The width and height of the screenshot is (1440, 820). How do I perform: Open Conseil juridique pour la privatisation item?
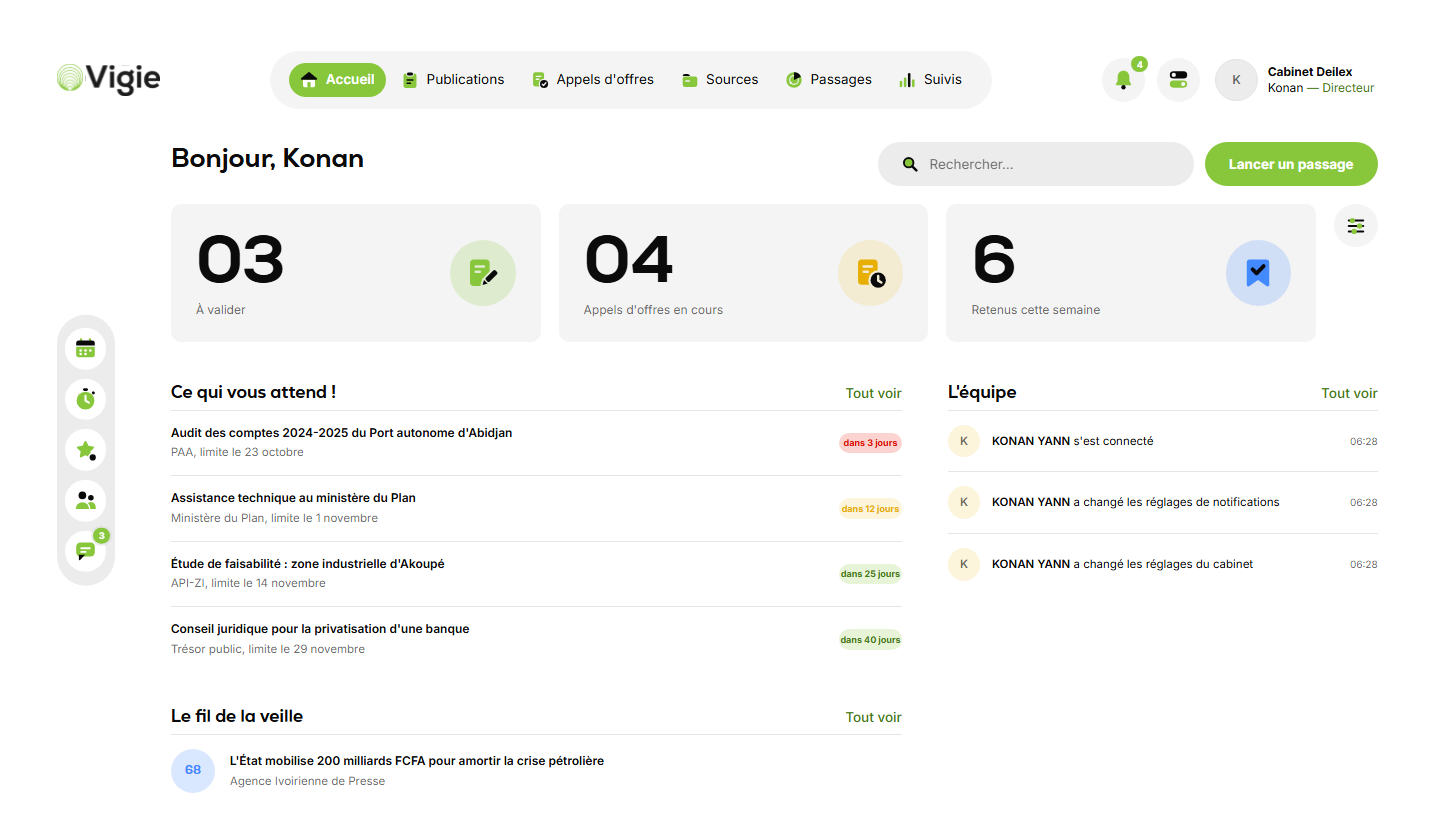tap(536, 639)
